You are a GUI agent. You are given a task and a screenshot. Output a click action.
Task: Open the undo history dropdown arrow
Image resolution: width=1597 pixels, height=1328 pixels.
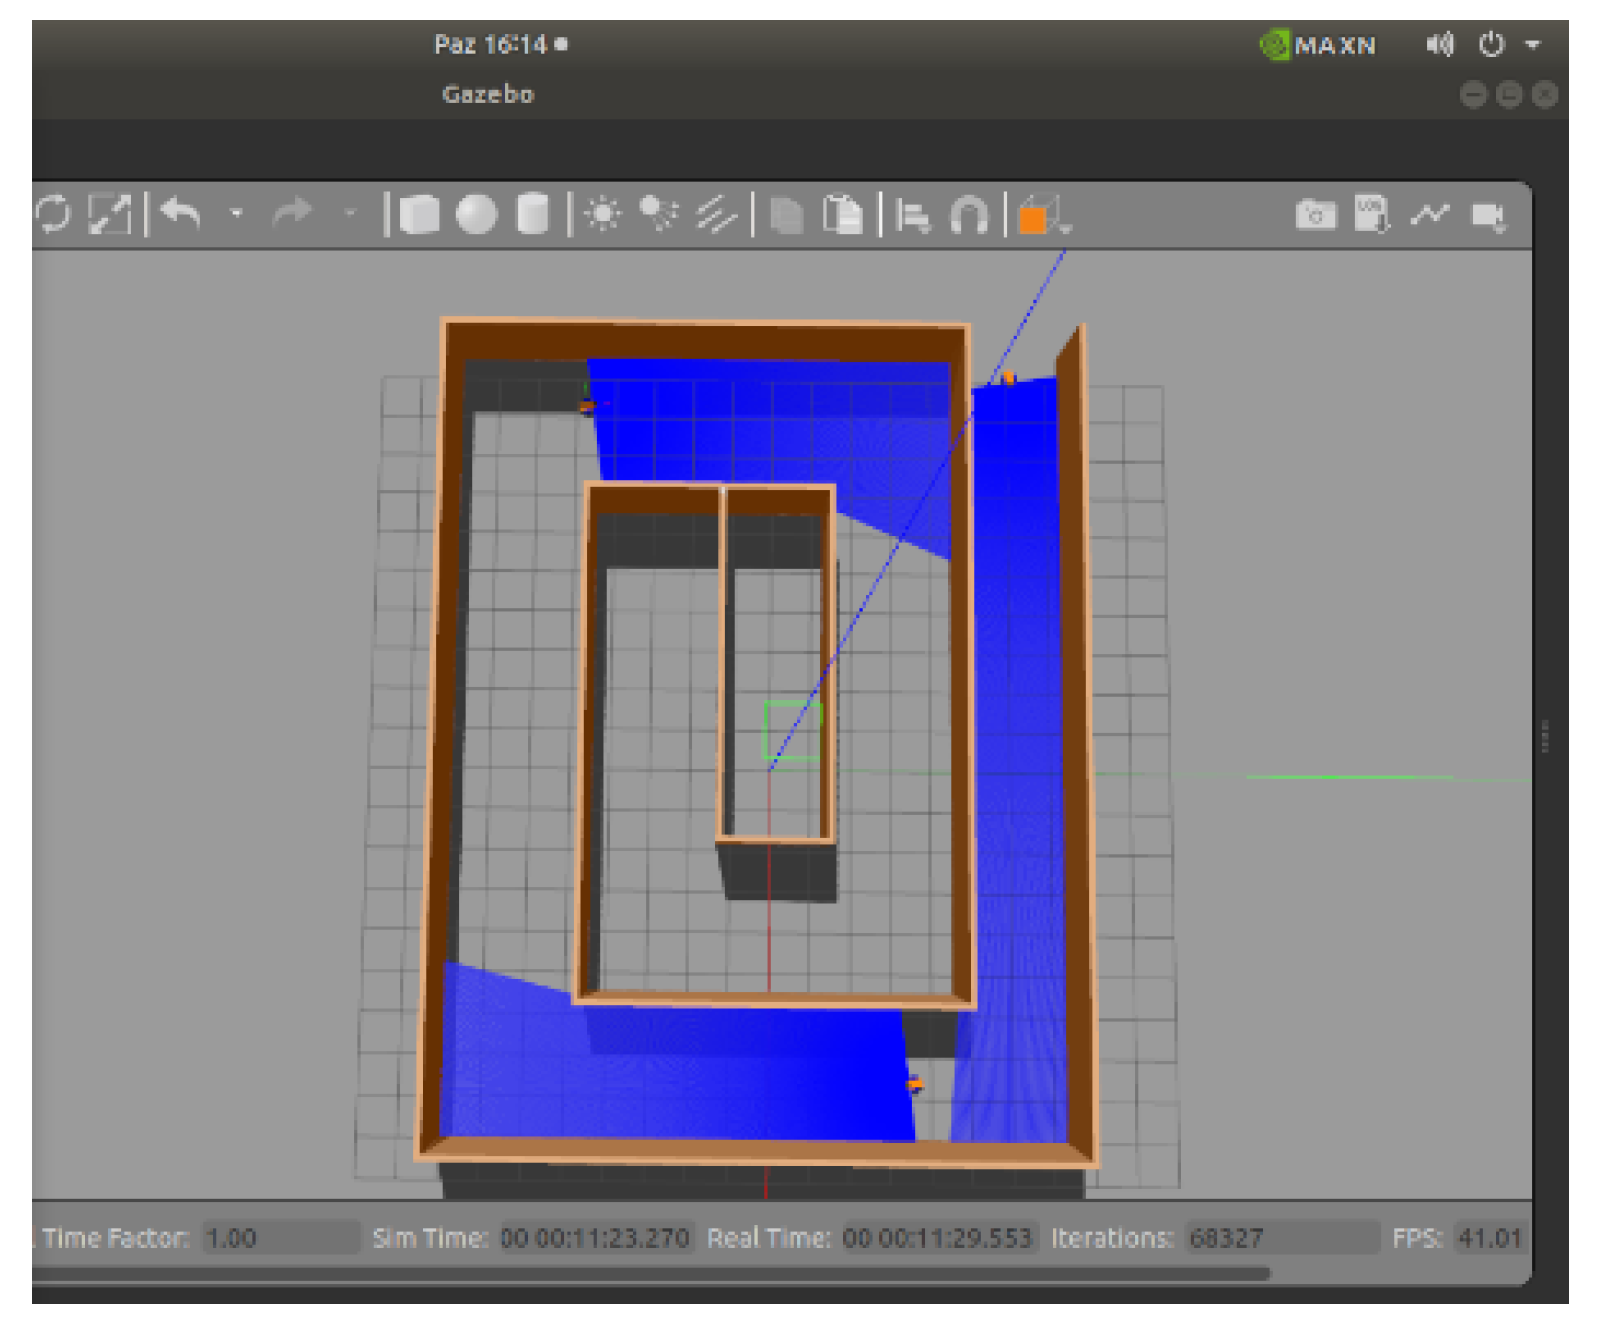(x=237, y=213)
